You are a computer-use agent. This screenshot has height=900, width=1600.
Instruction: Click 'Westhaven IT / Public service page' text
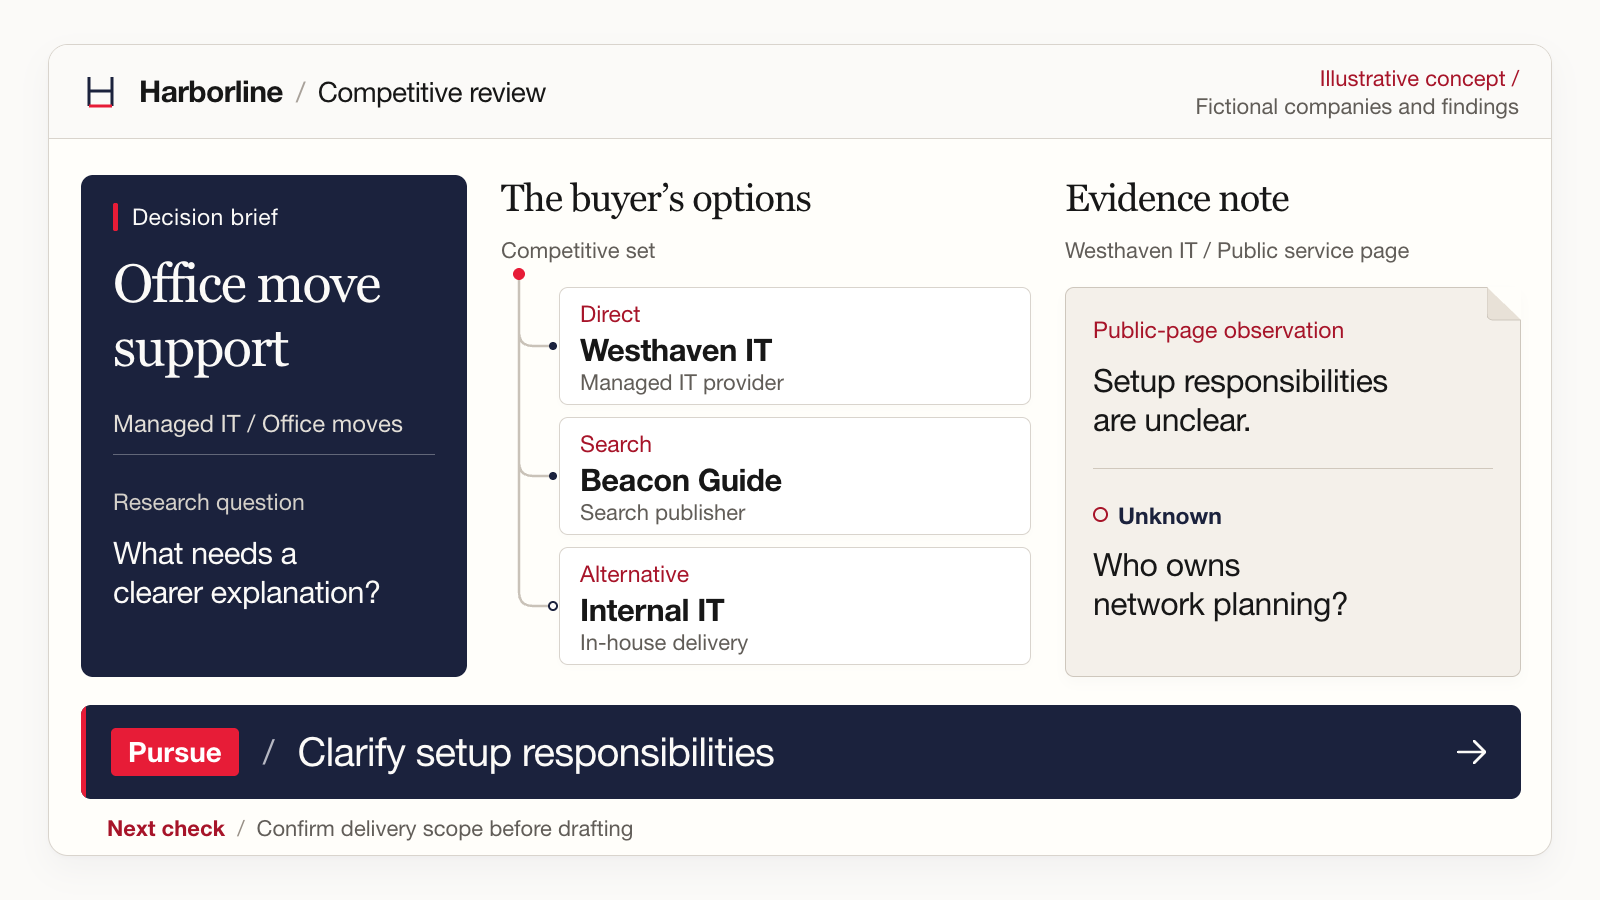(x=1237, y=251)
